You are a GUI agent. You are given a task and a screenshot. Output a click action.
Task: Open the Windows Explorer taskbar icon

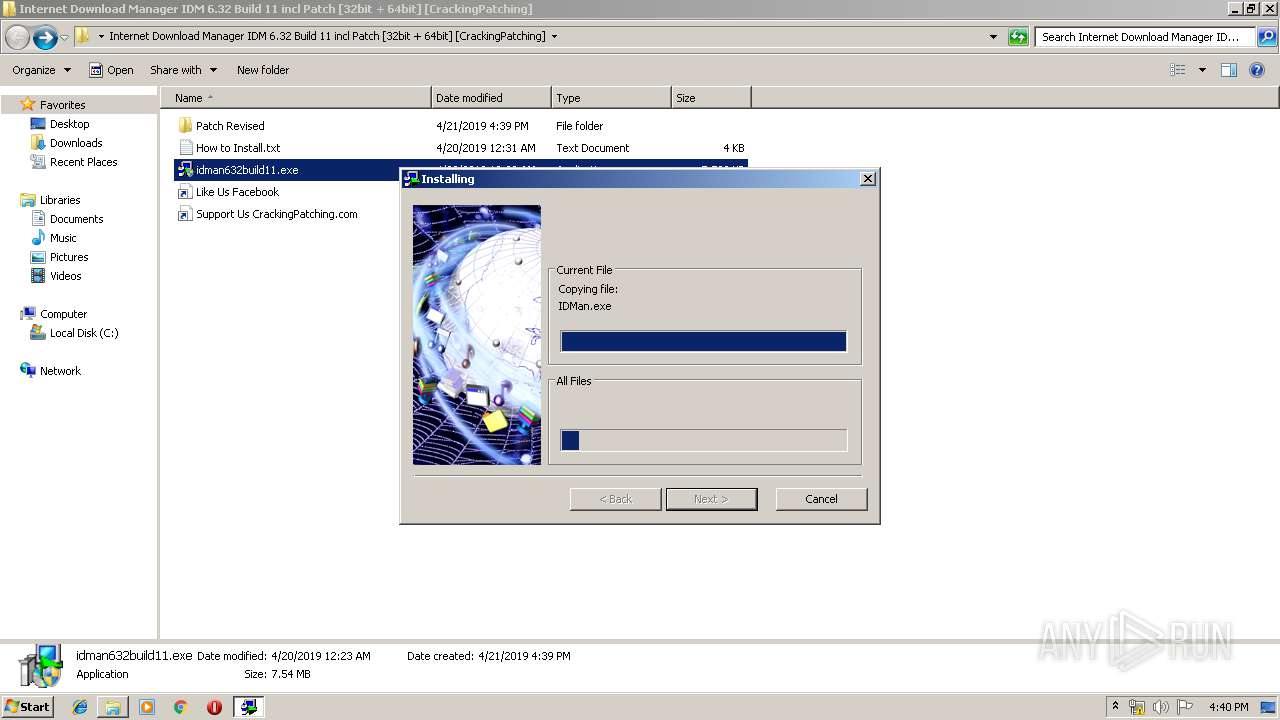[113, 707]
